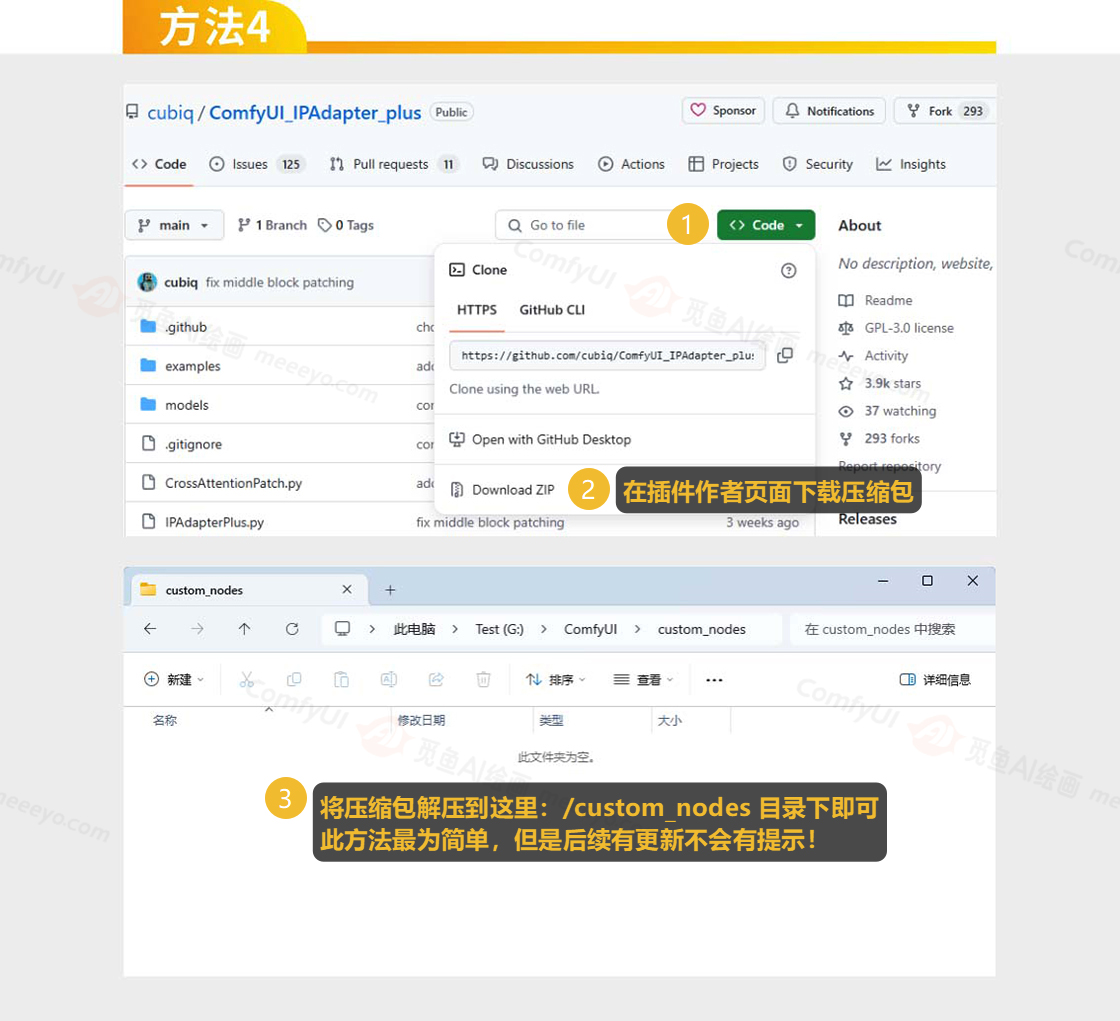1120x1021 pixels.
Task: Click the Share icon in Explorer toolbar
Action: (436, 680)
